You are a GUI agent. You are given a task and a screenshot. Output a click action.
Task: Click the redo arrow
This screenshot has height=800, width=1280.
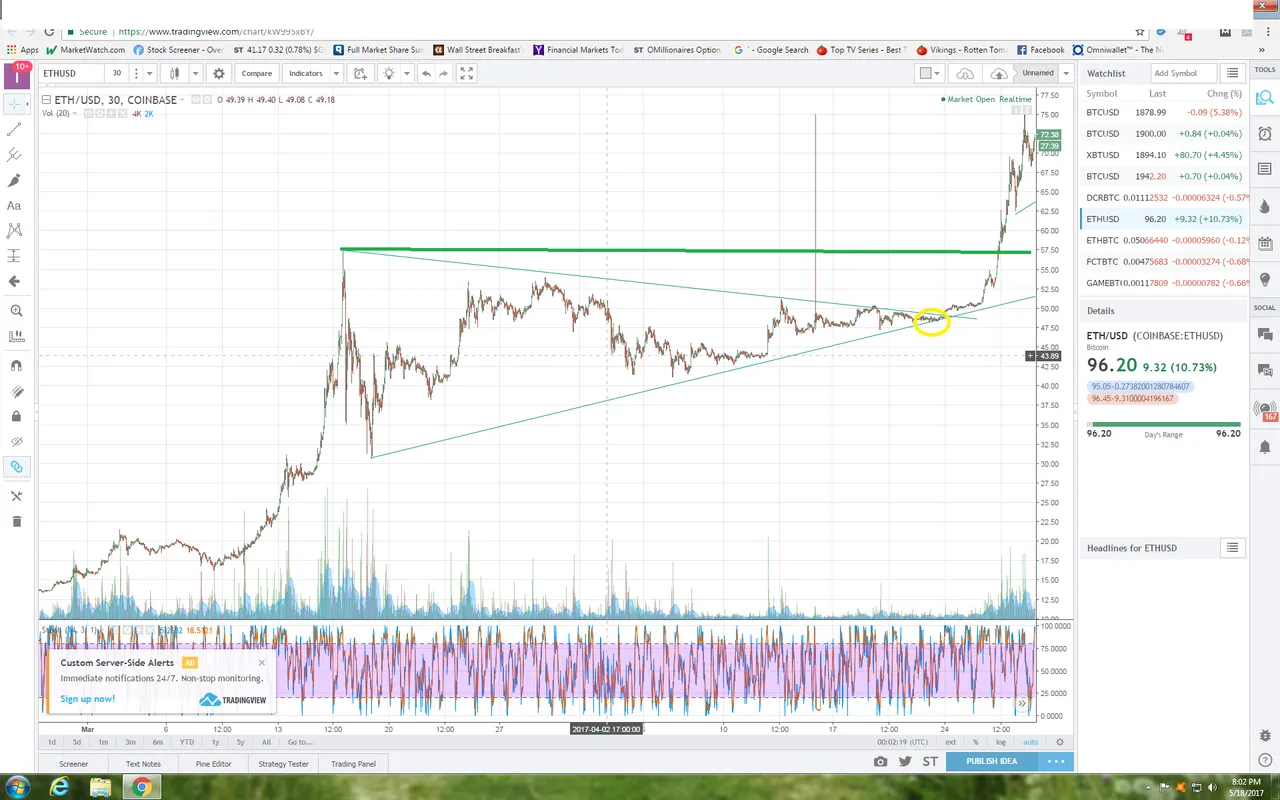pyautogui.click(x=445, y=73)
